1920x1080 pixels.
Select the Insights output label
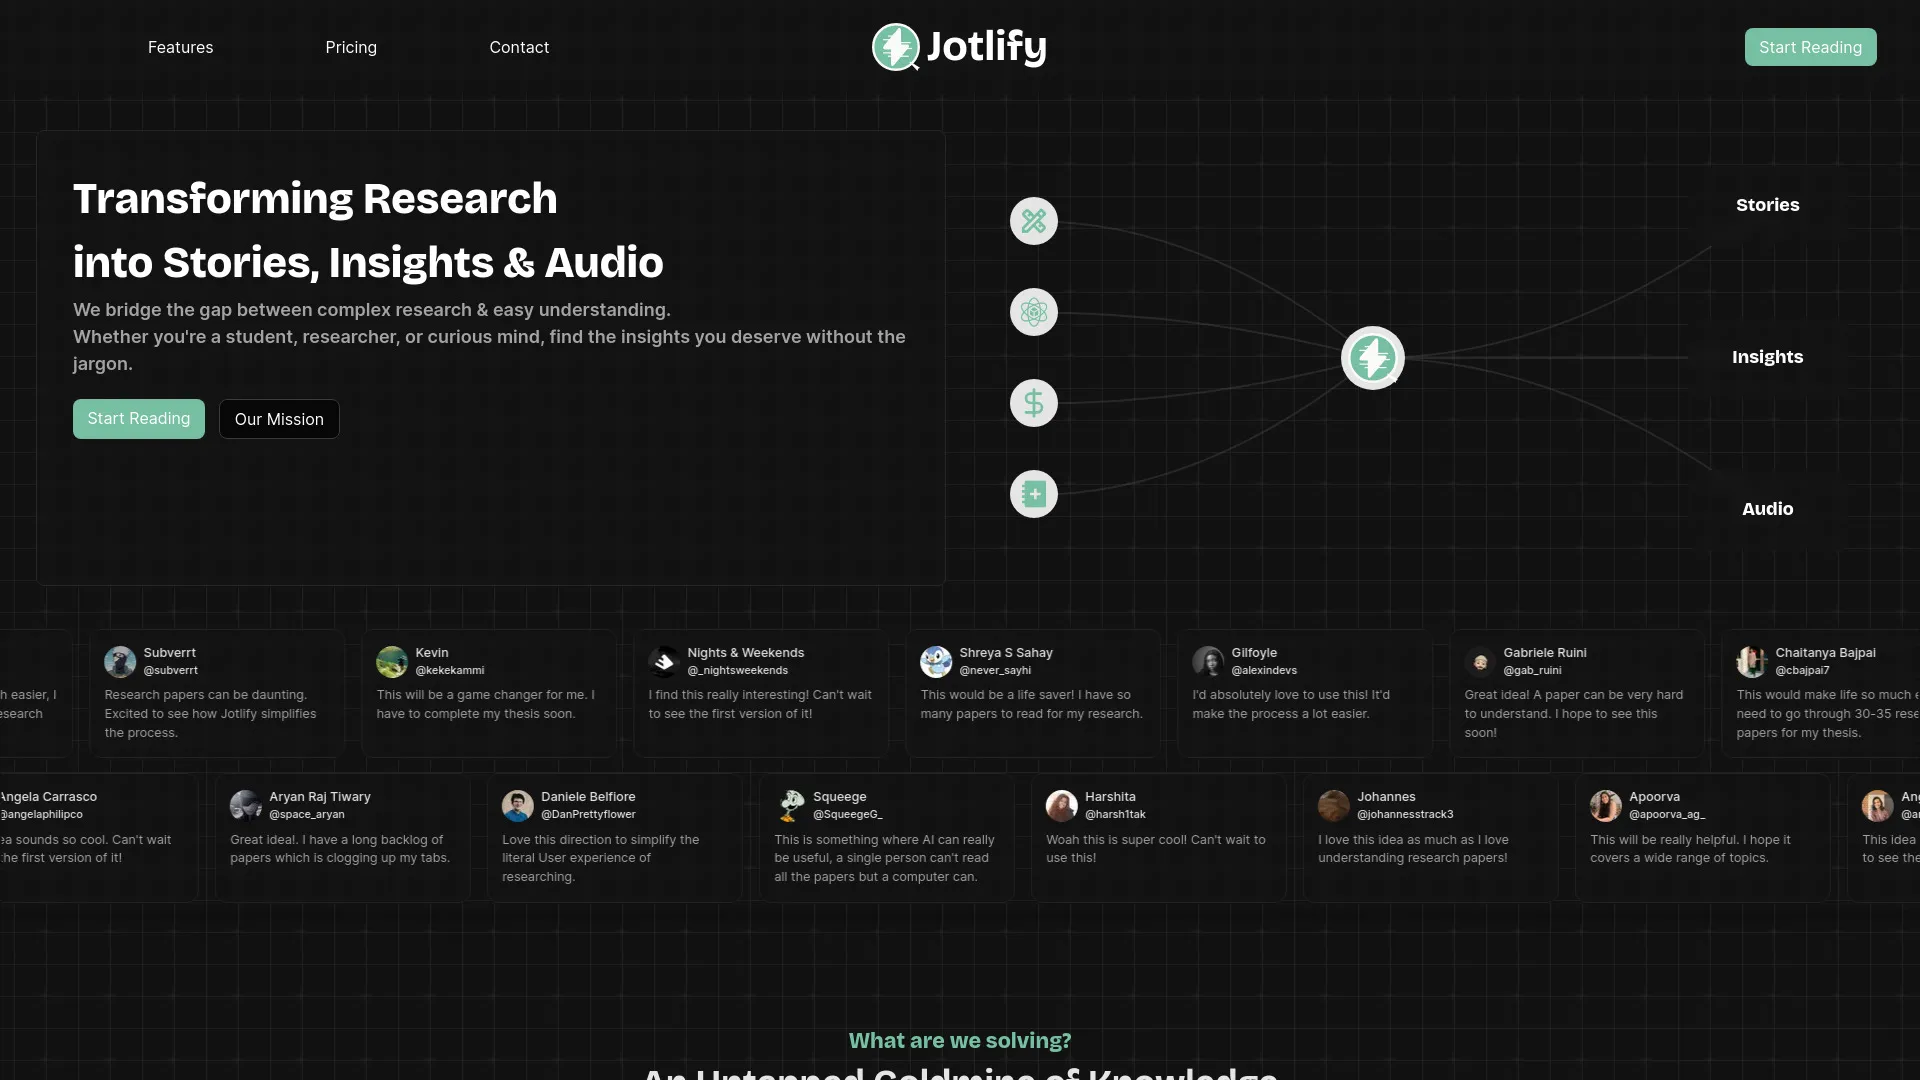(x=1767, y=356)
